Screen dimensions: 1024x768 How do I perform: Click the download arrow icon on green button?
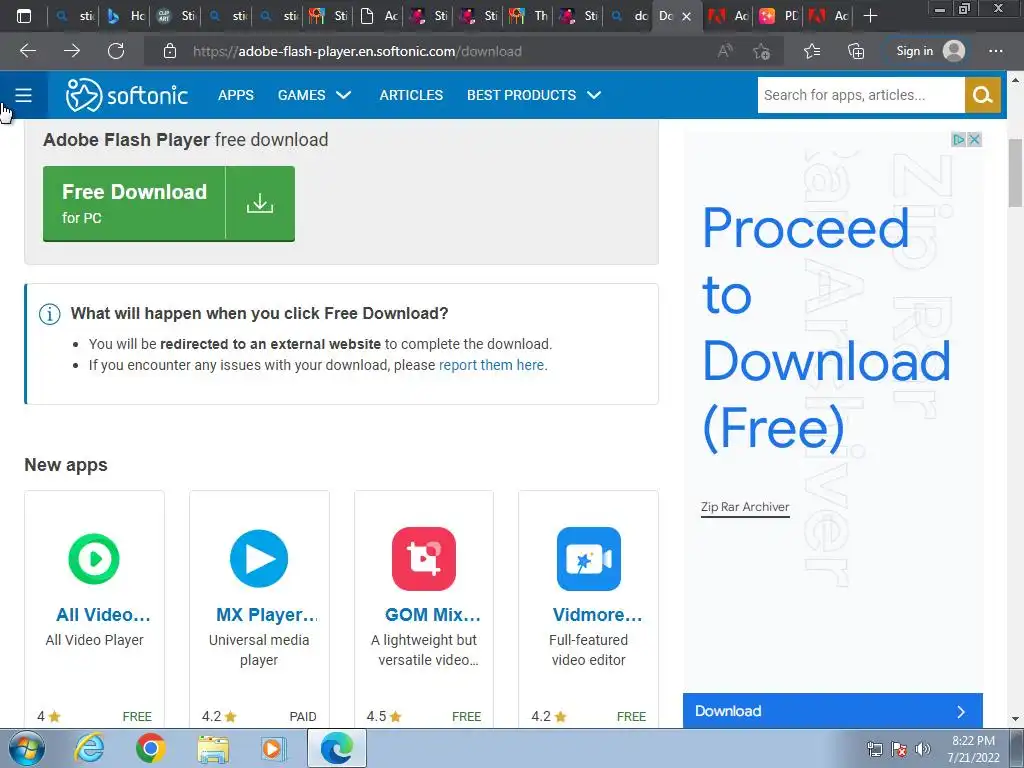(x=260, y=204)
